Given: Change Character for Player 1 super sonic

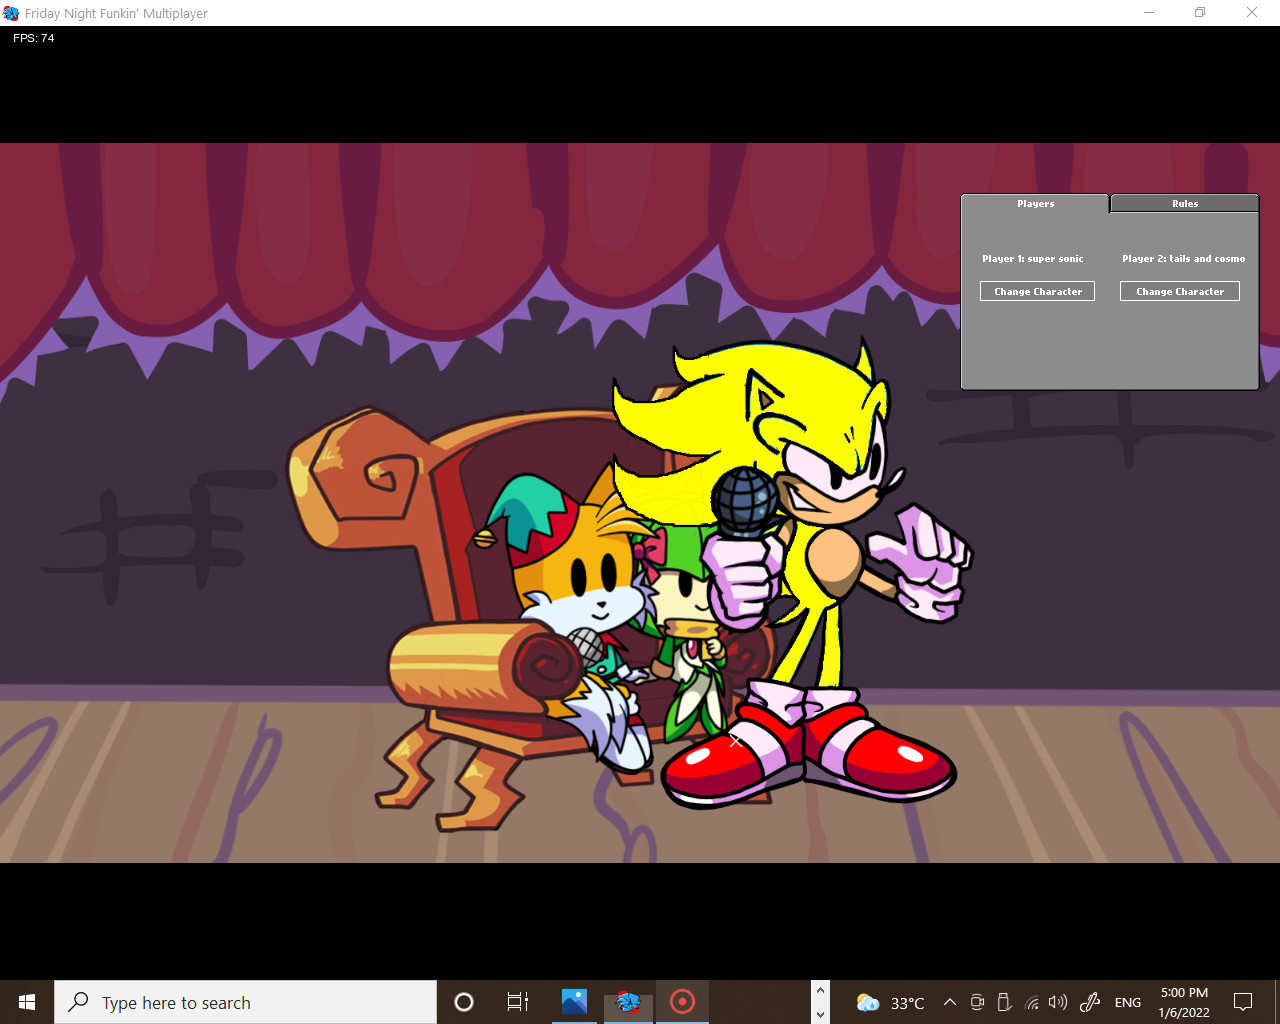Looking at the screenshot, I should 1037,291.
